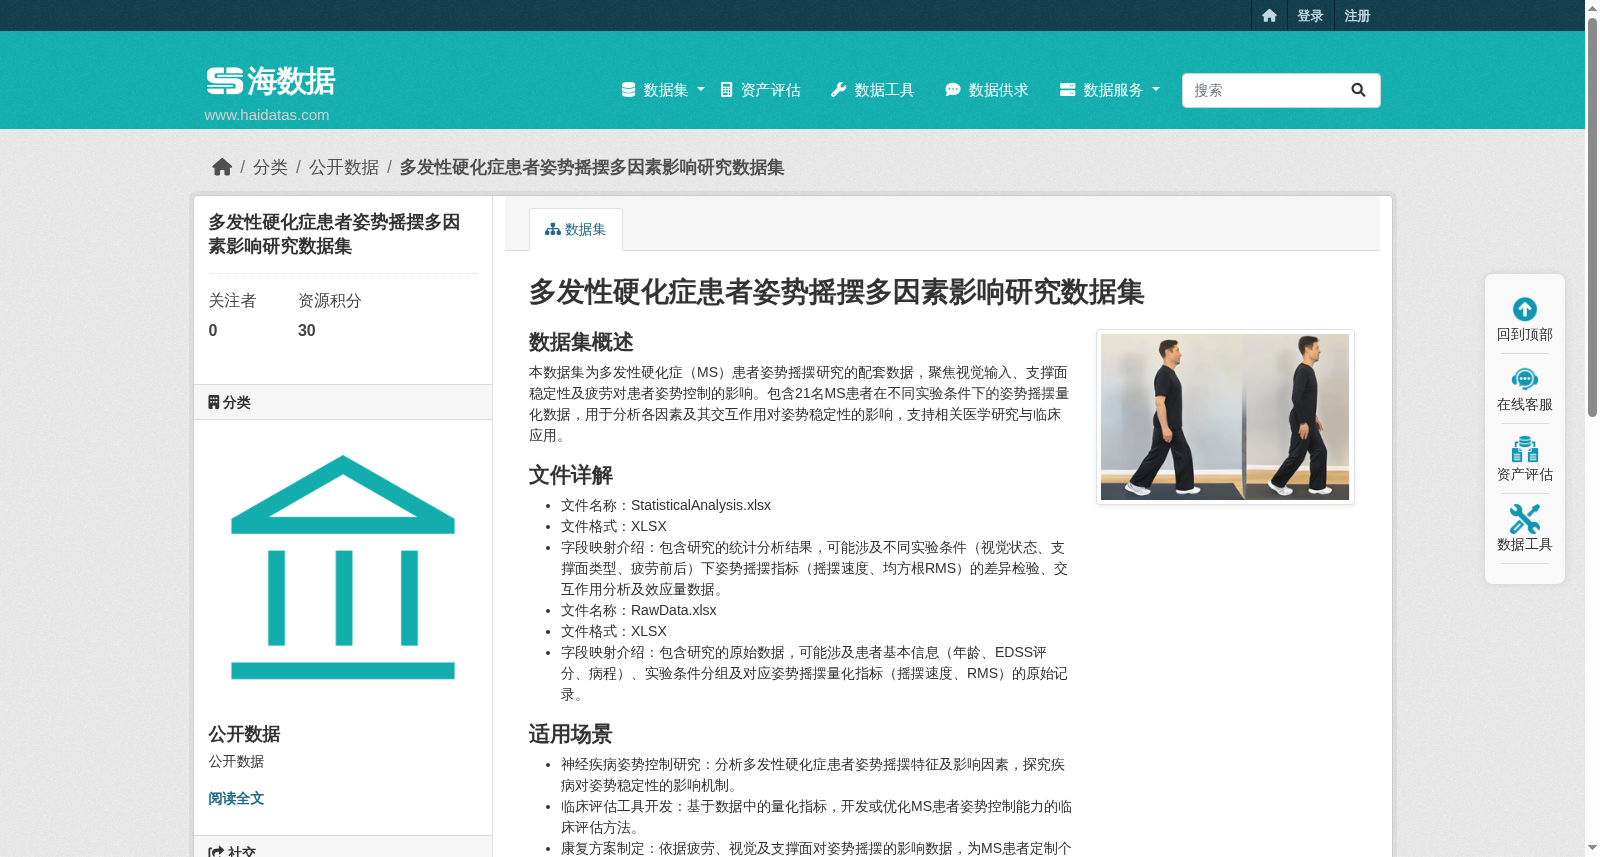This screenshot has height=857, width=1600.
Task: Click the dataset name in breadcrumb
Action: click(592, 167)
